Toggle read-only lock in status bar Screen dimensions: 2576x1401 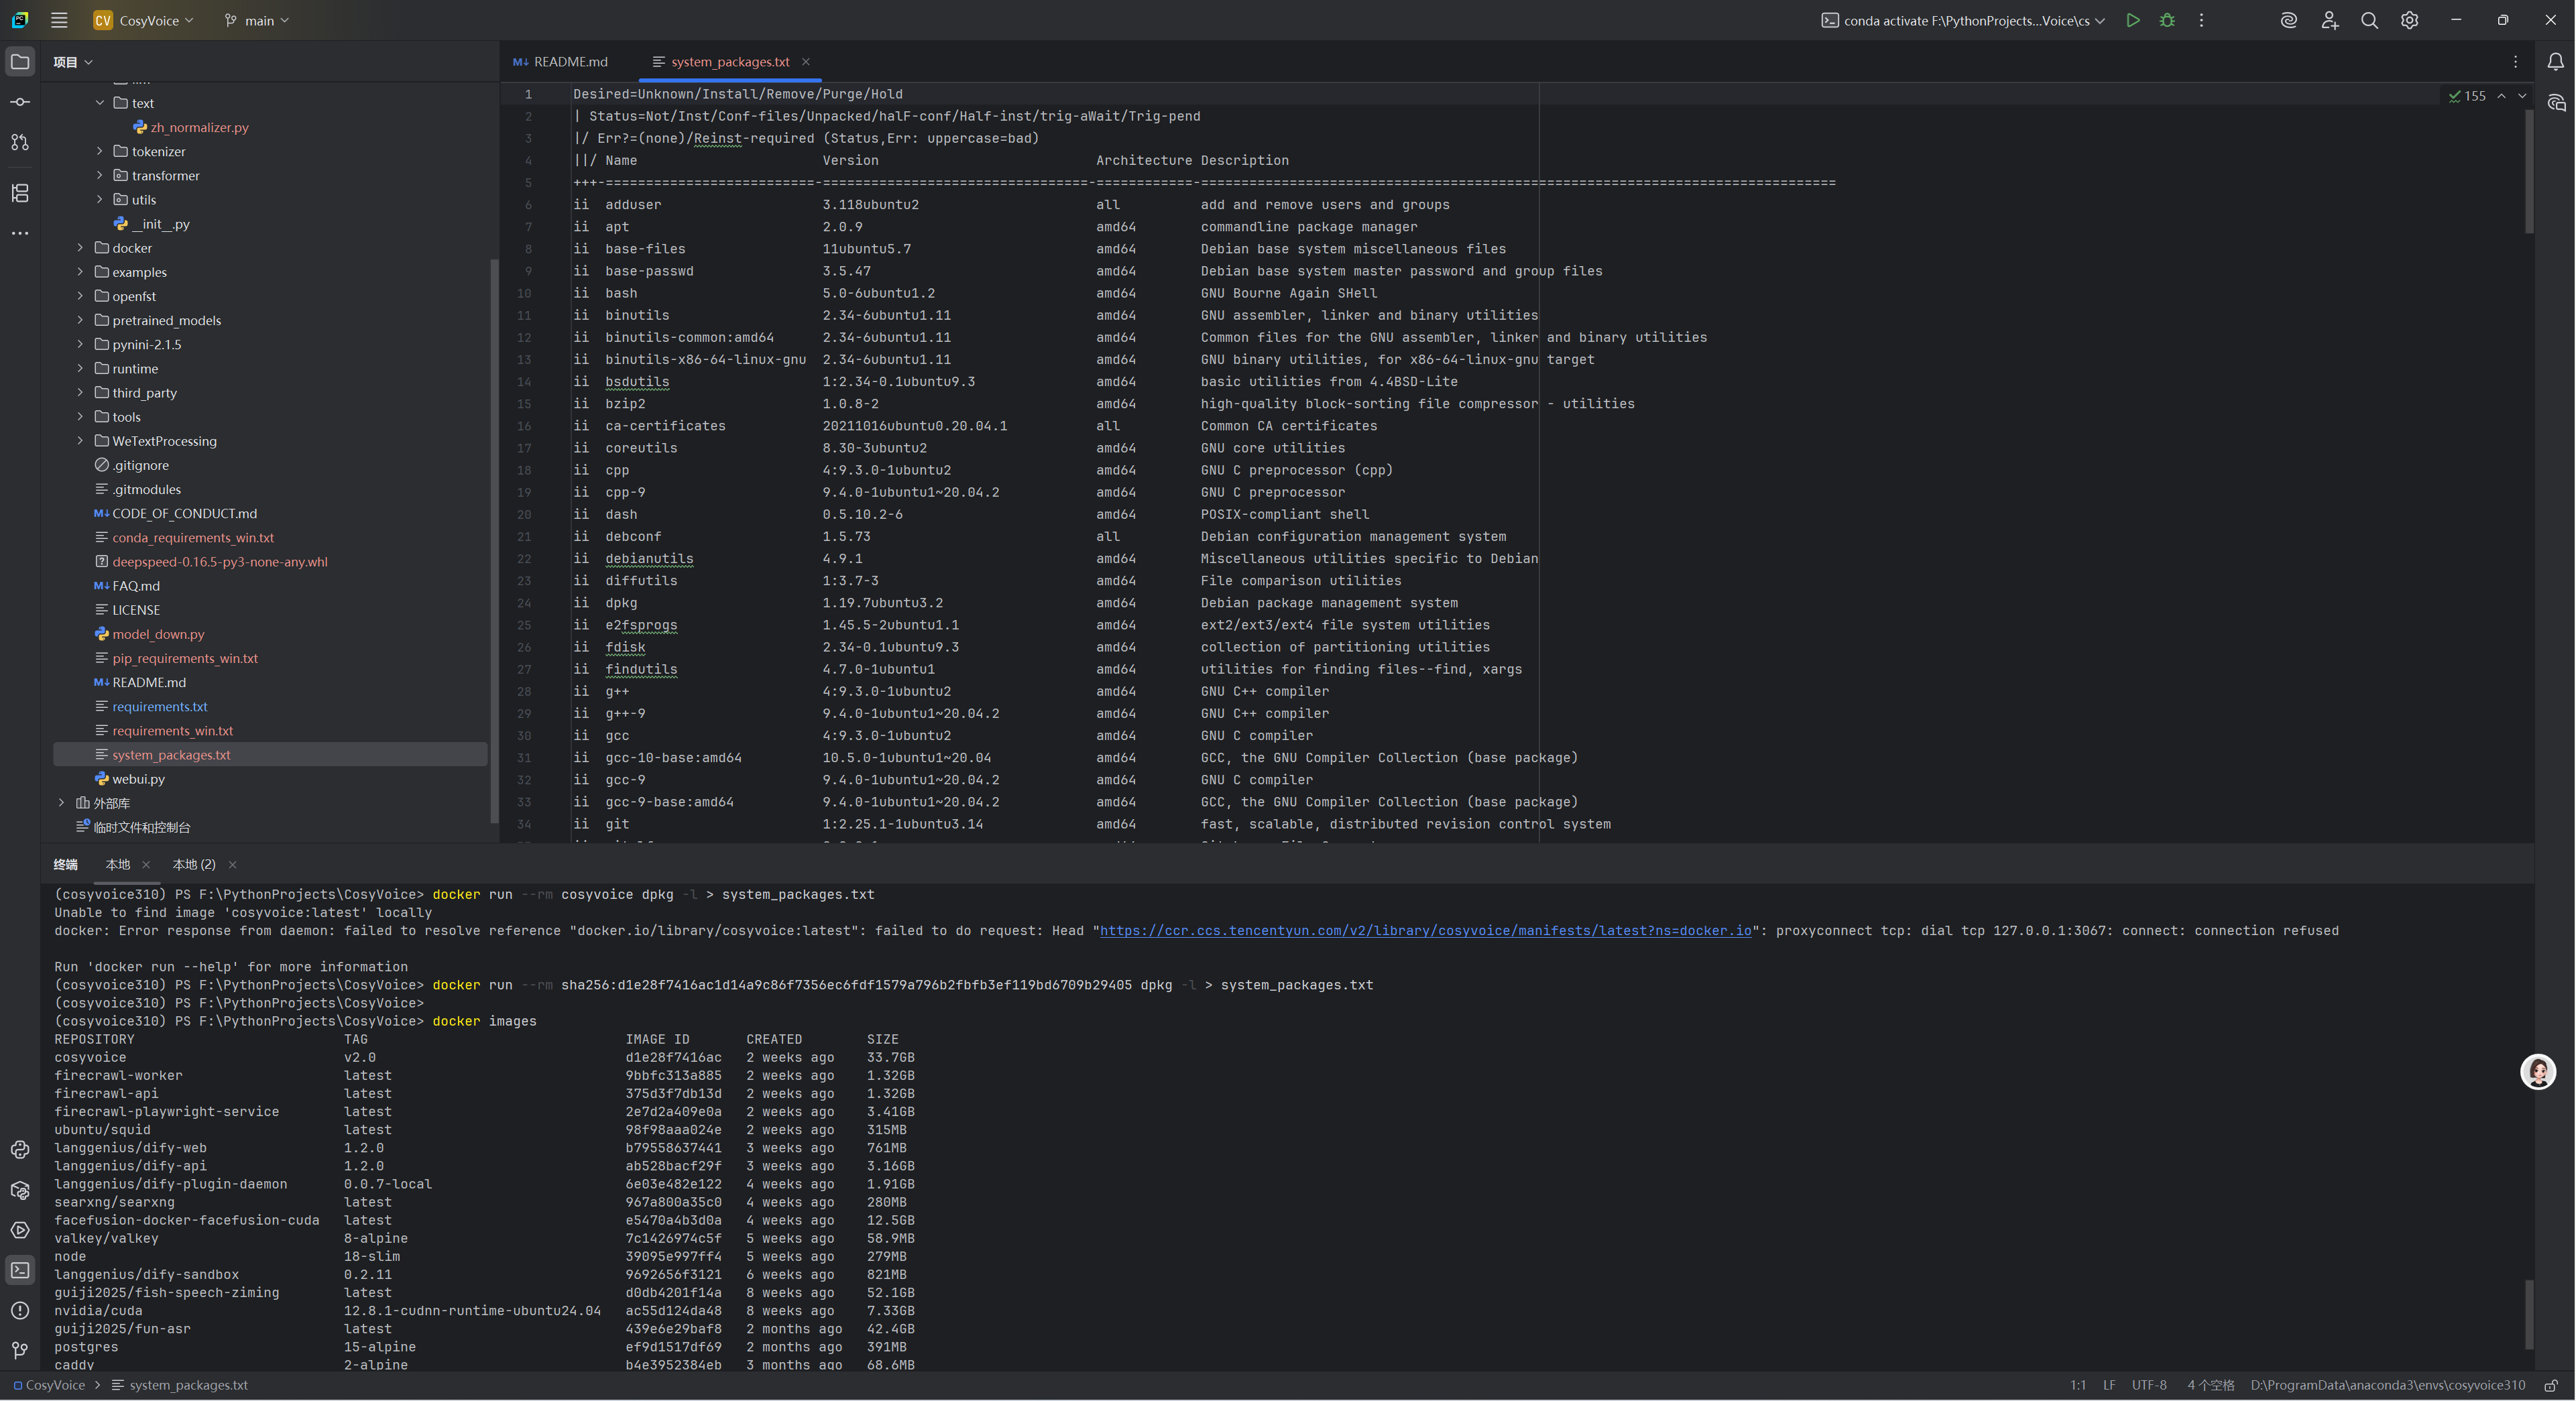point(2551,1385)
